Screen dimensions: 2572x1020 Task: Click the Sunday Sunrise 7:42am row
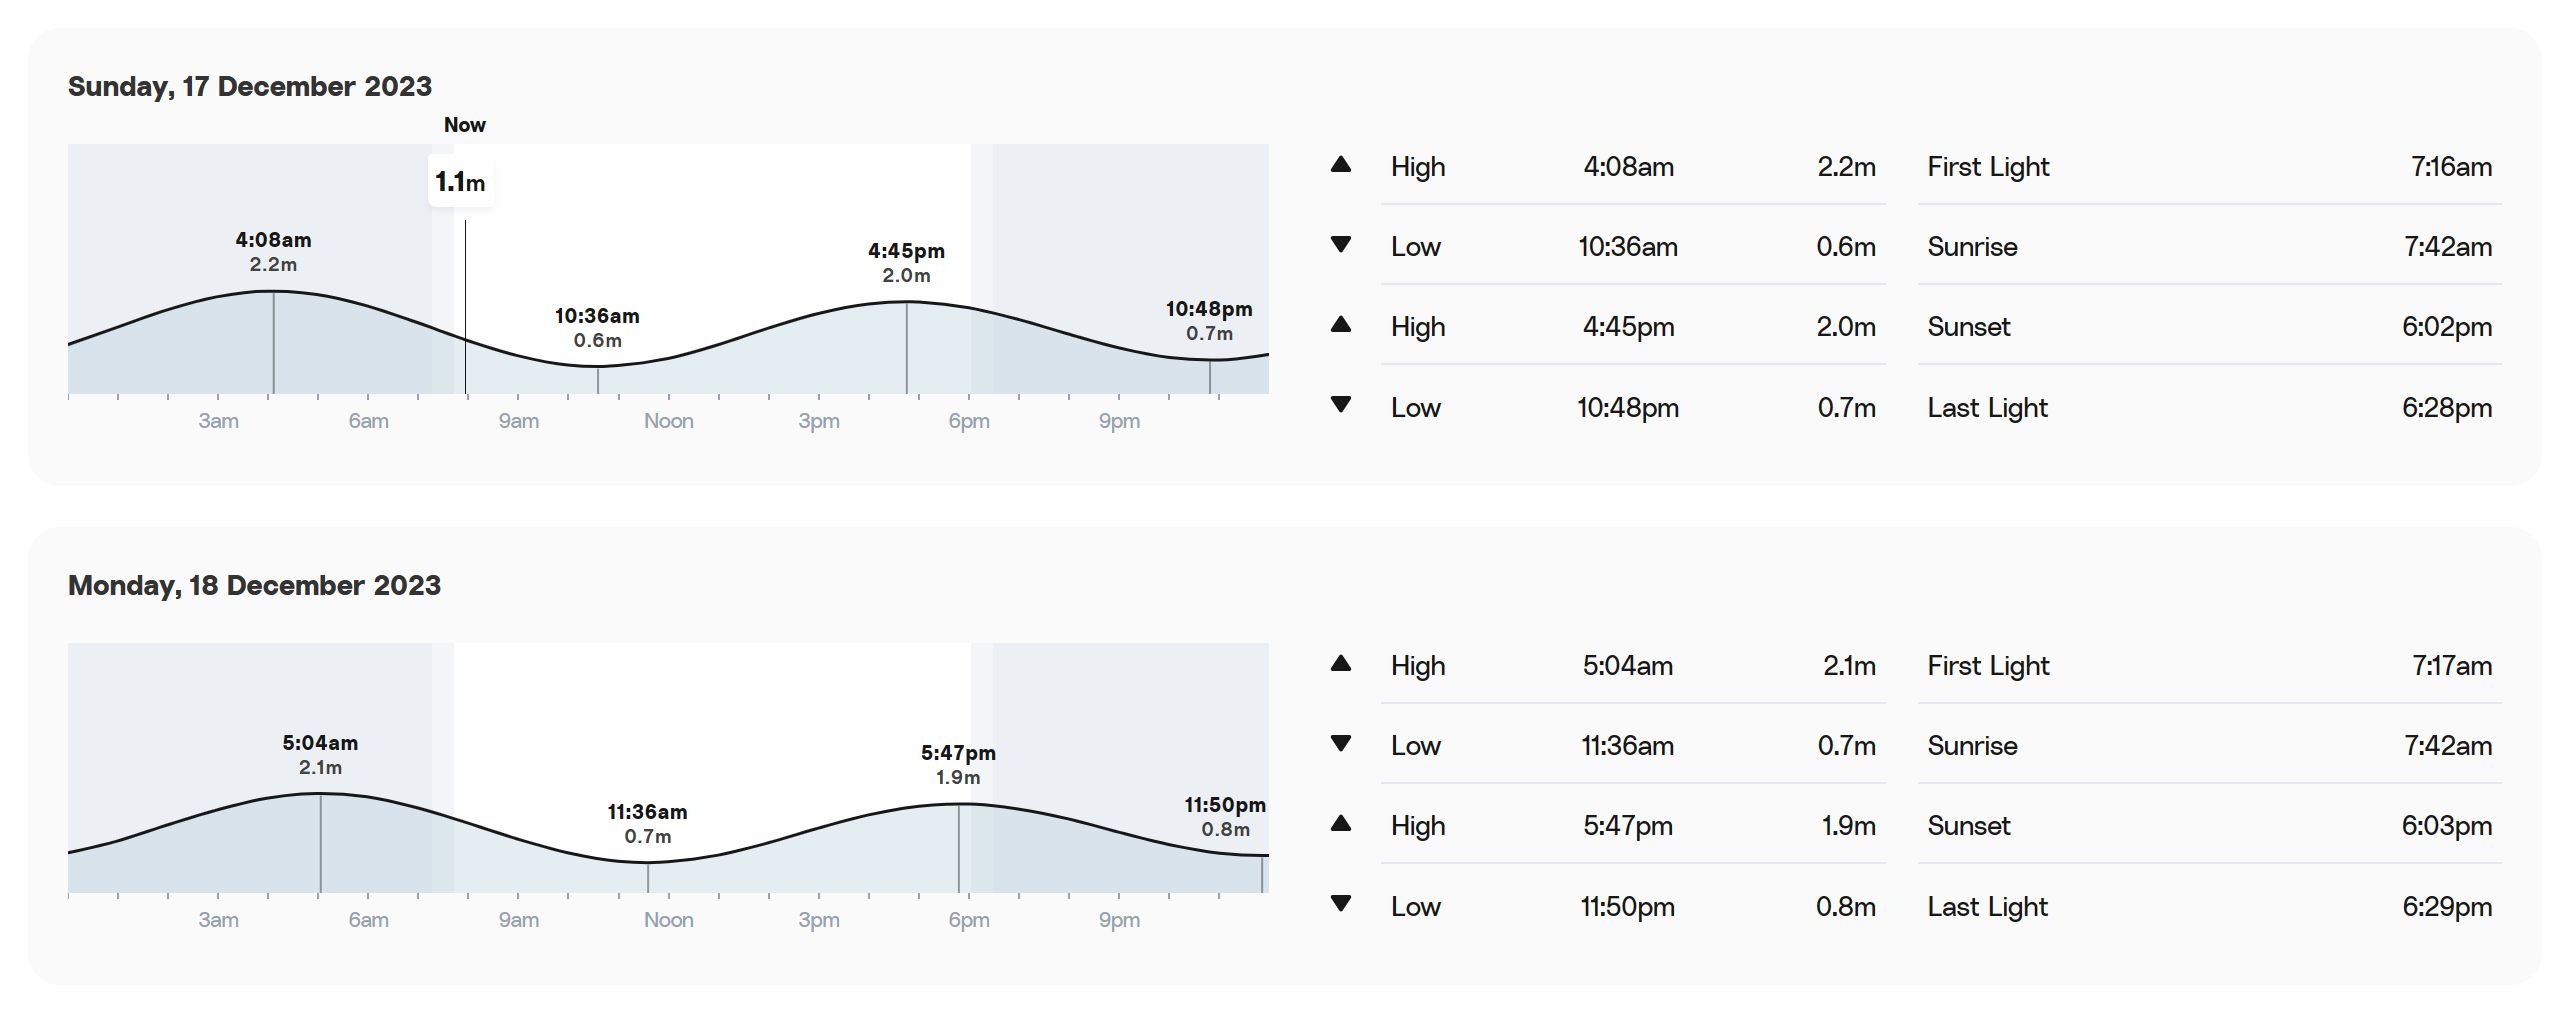(2209, 246)
